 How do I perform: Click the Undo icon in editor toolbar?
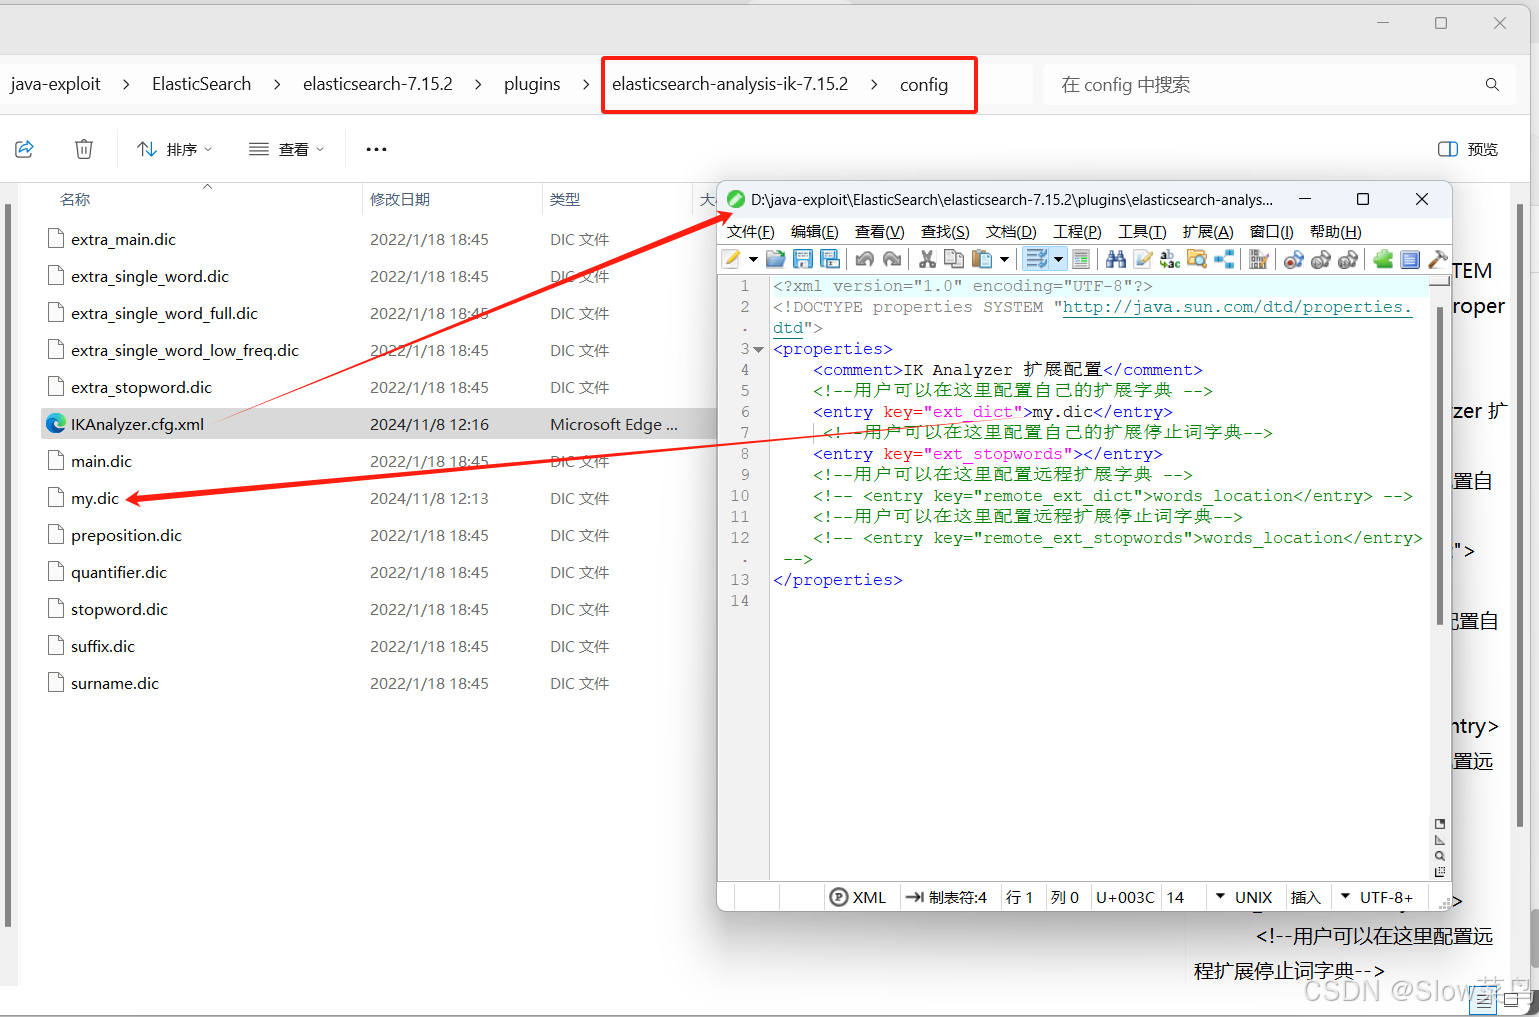pos(864,260)
